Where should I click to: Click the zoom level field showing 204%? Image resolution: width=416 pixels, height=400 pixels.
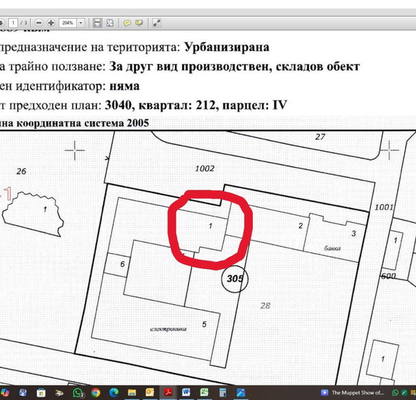pos(68,23)
